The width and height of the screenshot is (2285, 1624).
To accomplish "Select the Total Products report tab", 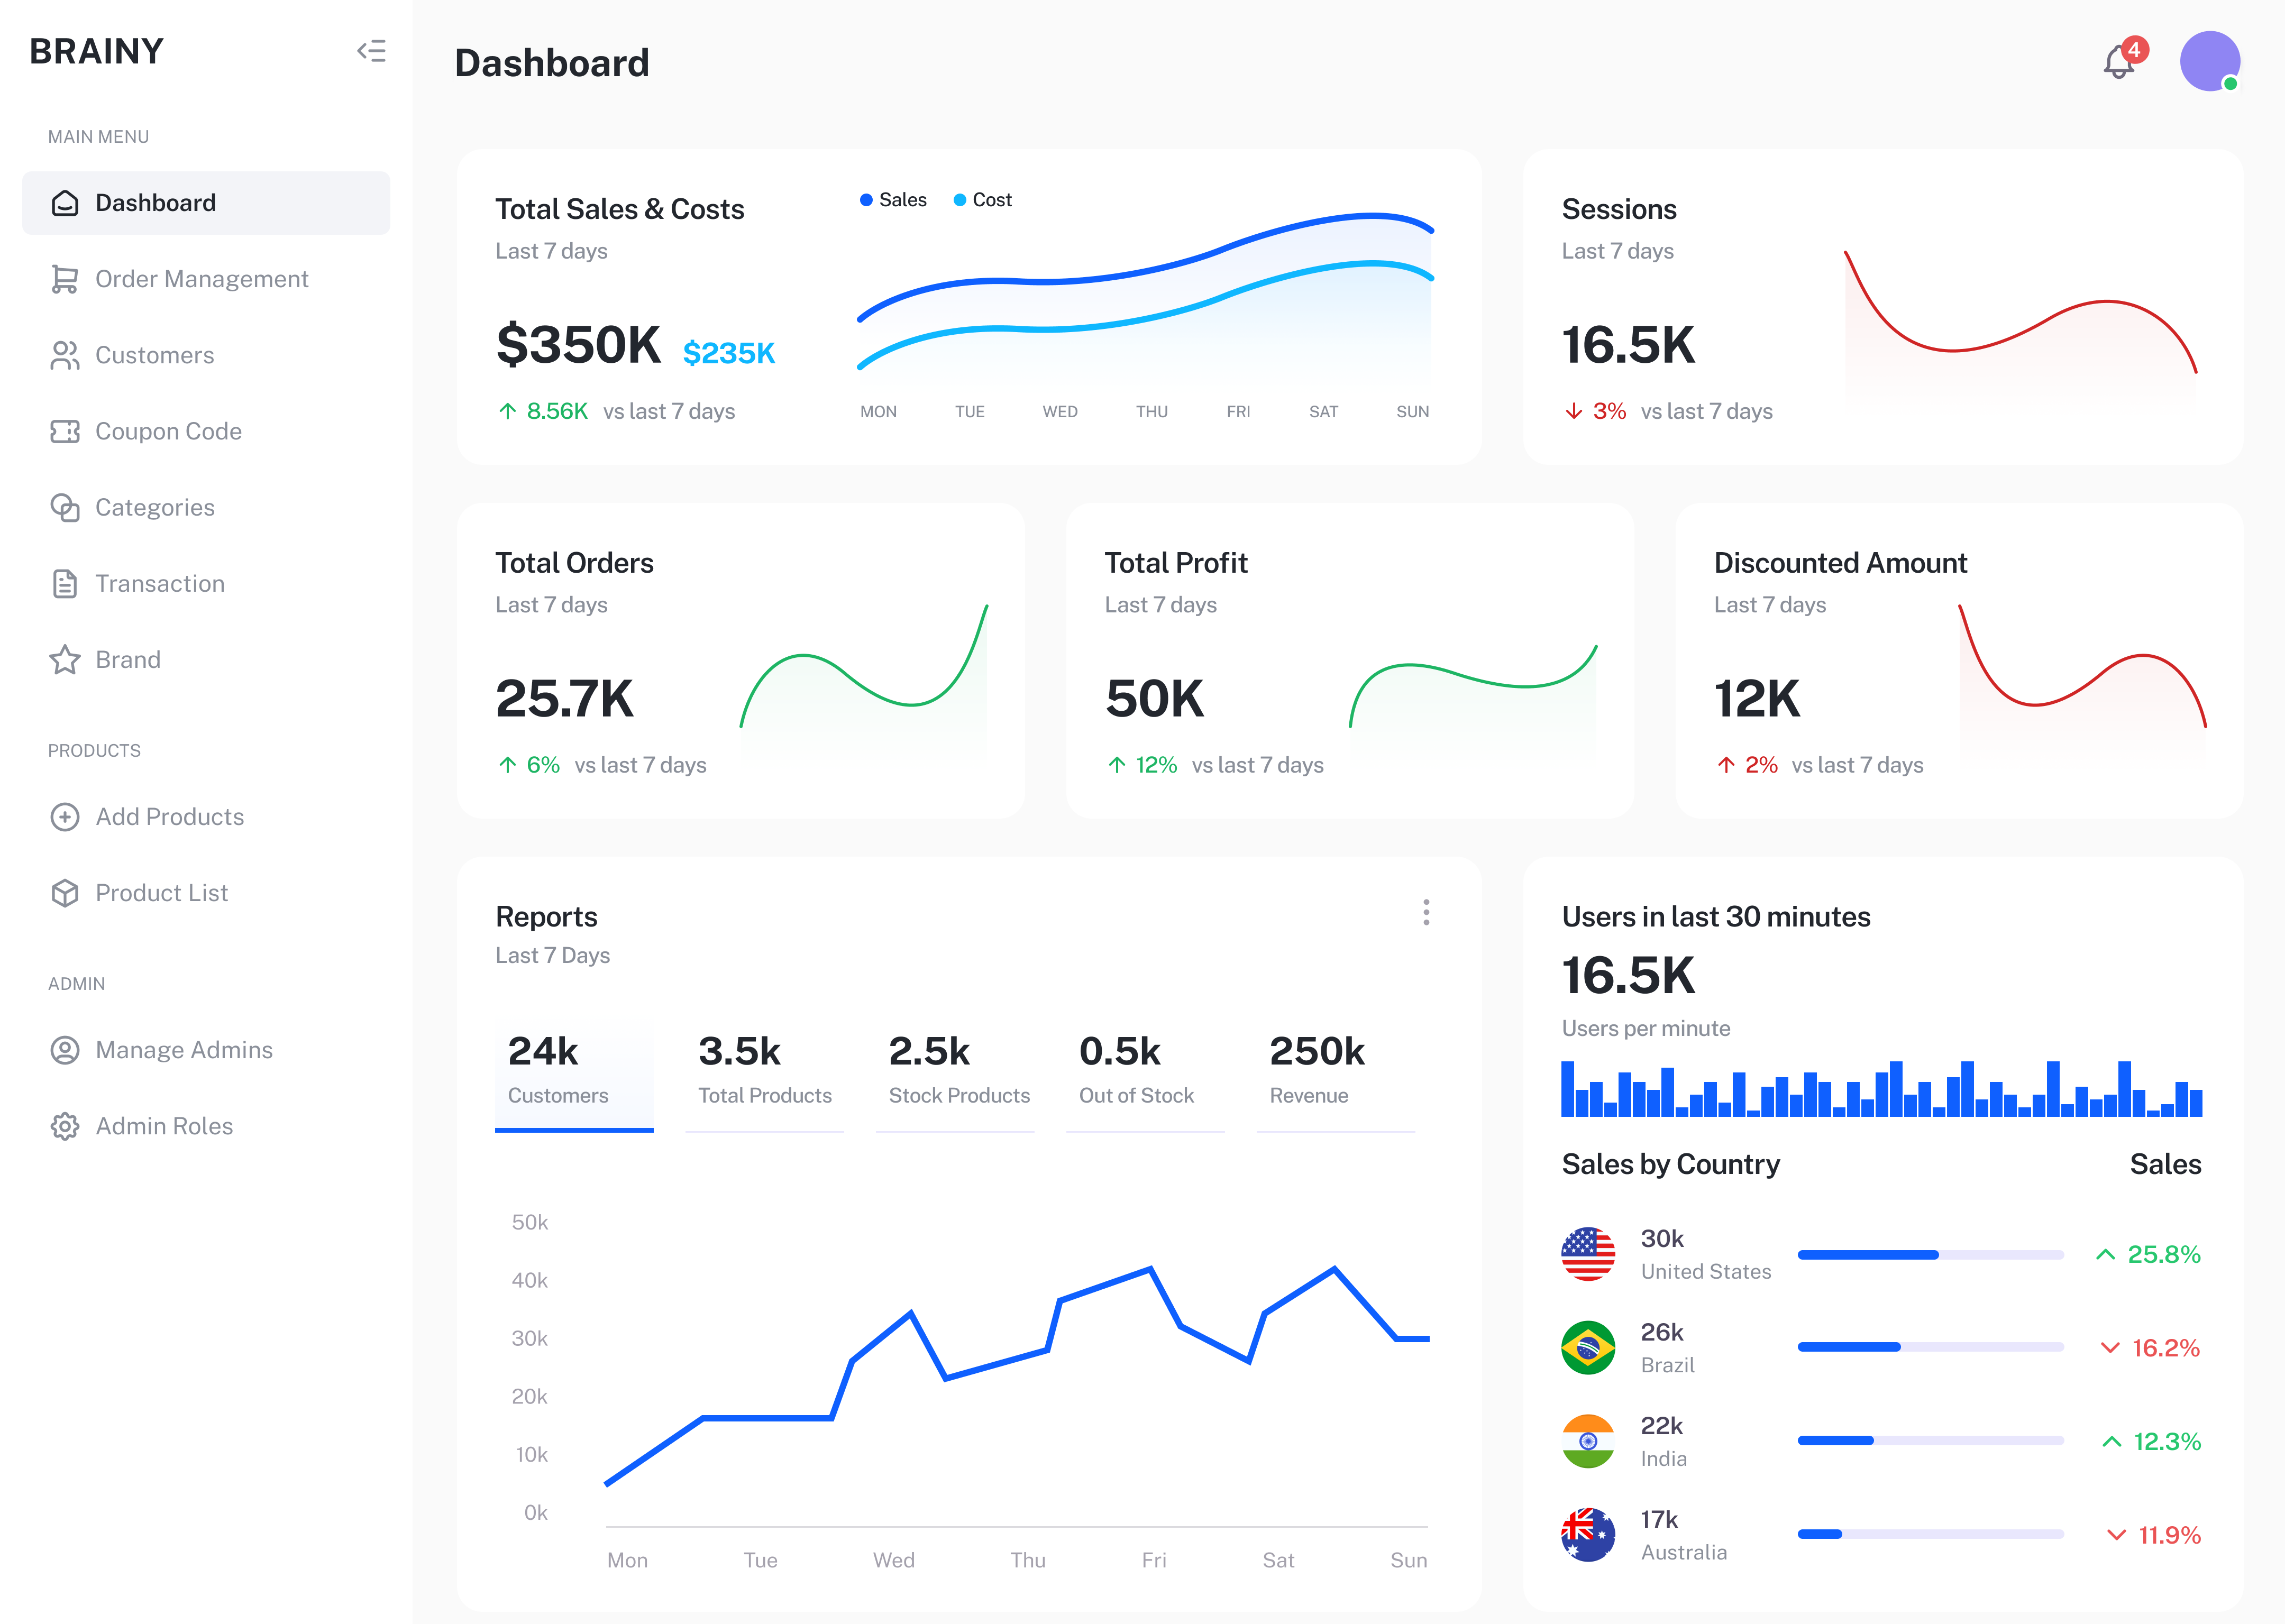I will click(764, 1072).
